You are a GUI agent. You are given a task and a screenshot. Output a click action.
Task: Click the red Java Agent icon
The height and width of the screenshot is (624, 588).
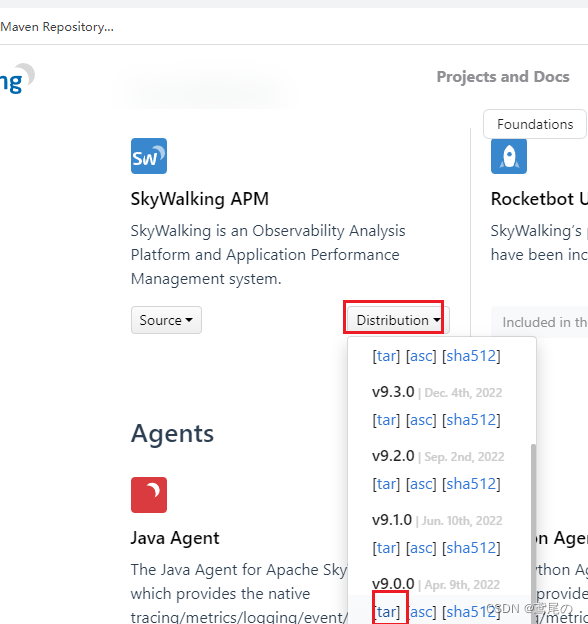(x=149, y=495)
